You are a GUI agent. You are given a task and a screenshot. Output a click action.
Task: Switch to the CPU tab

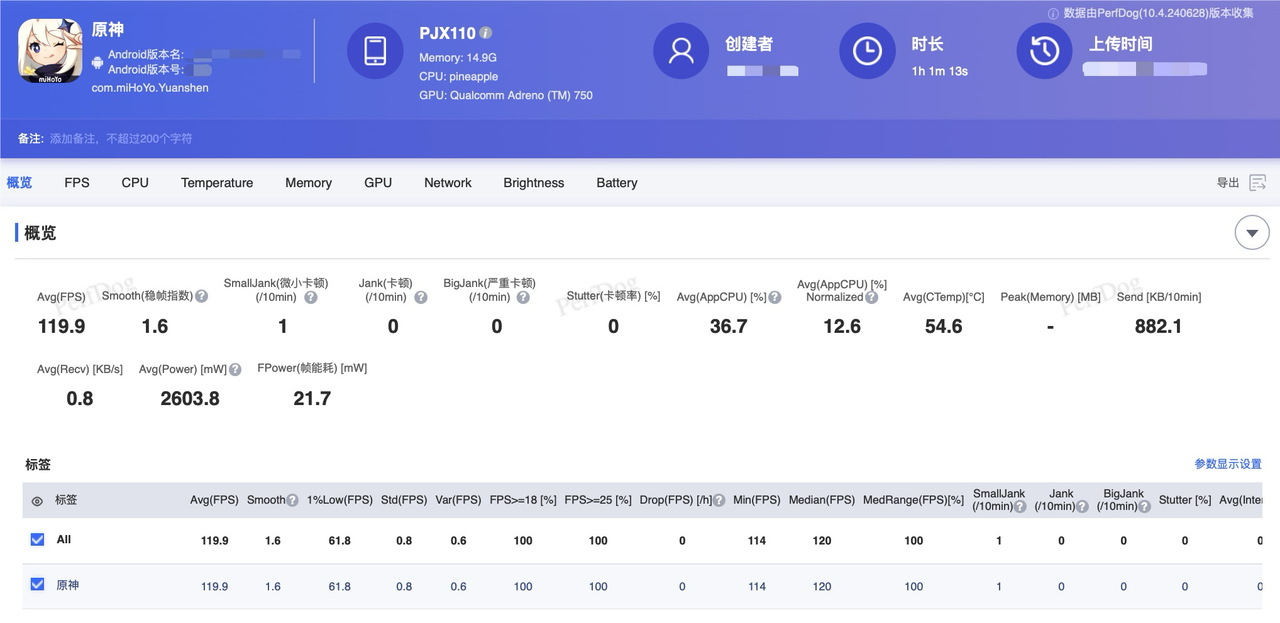[x=135, y=182]
